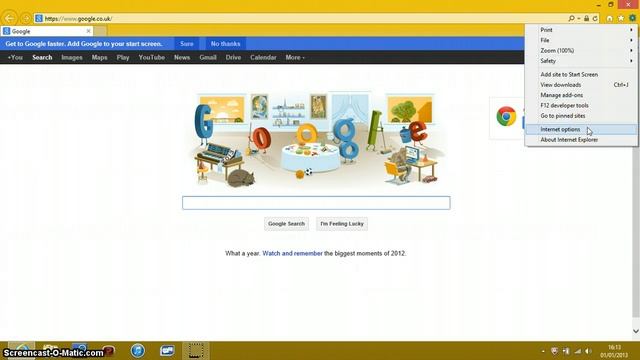Expand the Safety submenu
The image size is (640, 360).
coord(581,61)
